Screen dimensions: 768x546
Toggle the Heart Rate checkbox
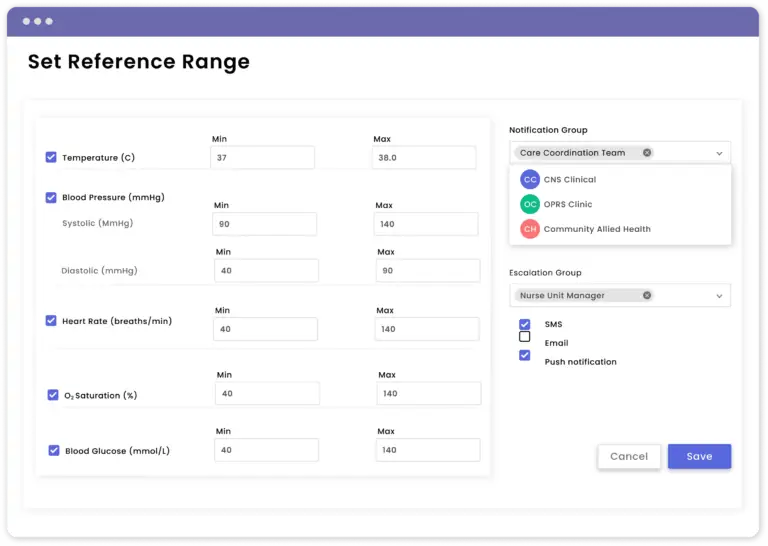click(x=51, y=321)
